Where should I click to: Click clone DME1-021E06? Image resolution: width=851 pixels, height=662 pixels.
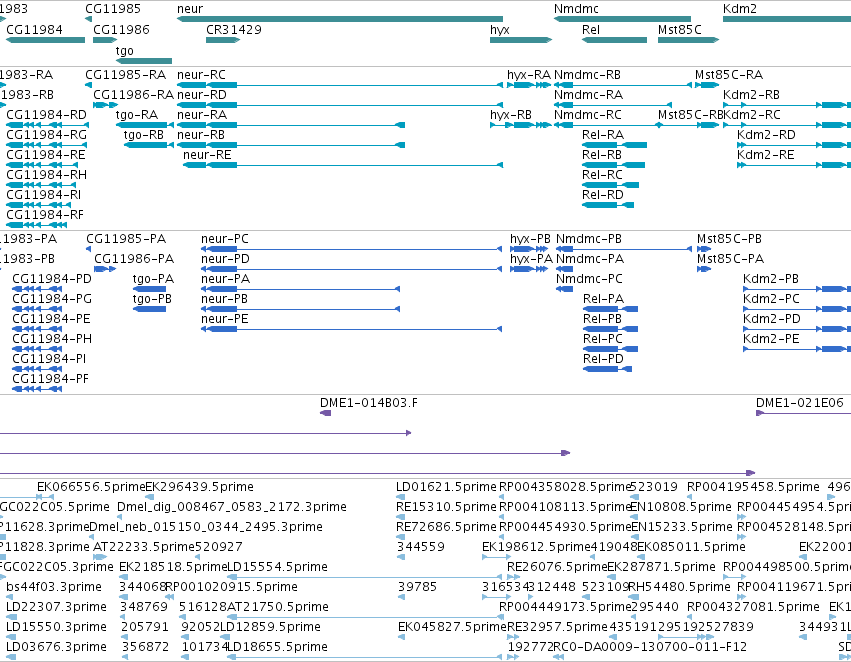pyautogui.click(x=803, y=413)
